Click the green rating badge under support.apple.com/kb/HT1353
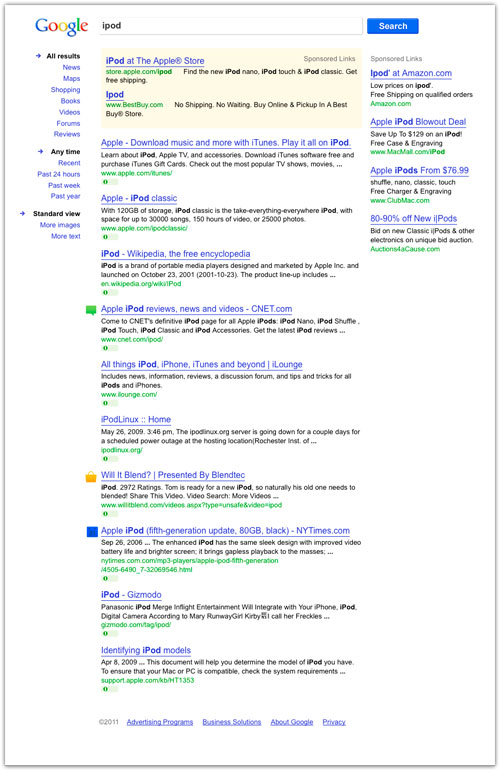The height and width of the screenshot is (771, 500). click(110, 689)
